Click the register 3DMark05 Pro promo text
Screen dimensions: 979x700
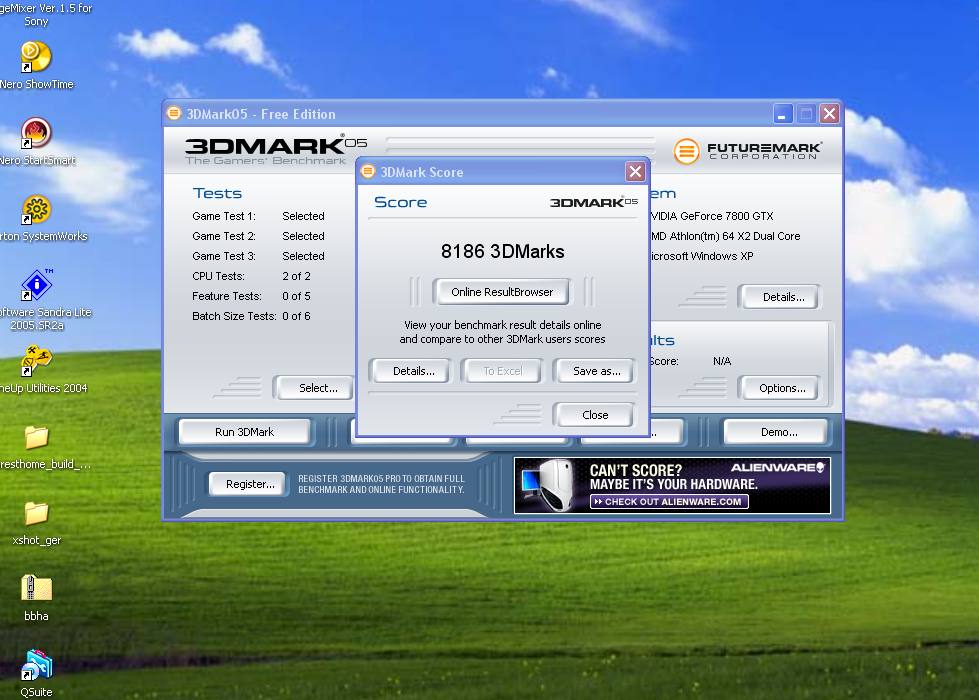(x=381, y=484)
